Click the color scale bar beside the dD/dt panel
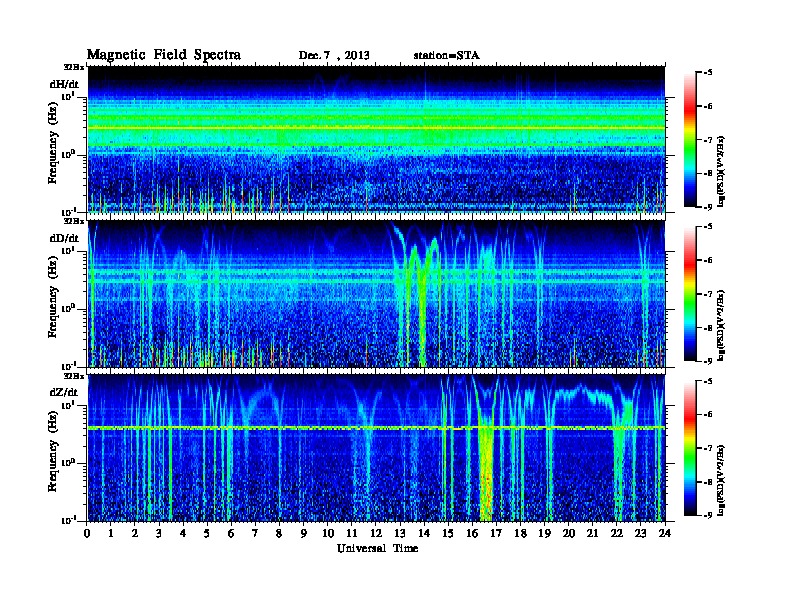 (x=689, y=294)
